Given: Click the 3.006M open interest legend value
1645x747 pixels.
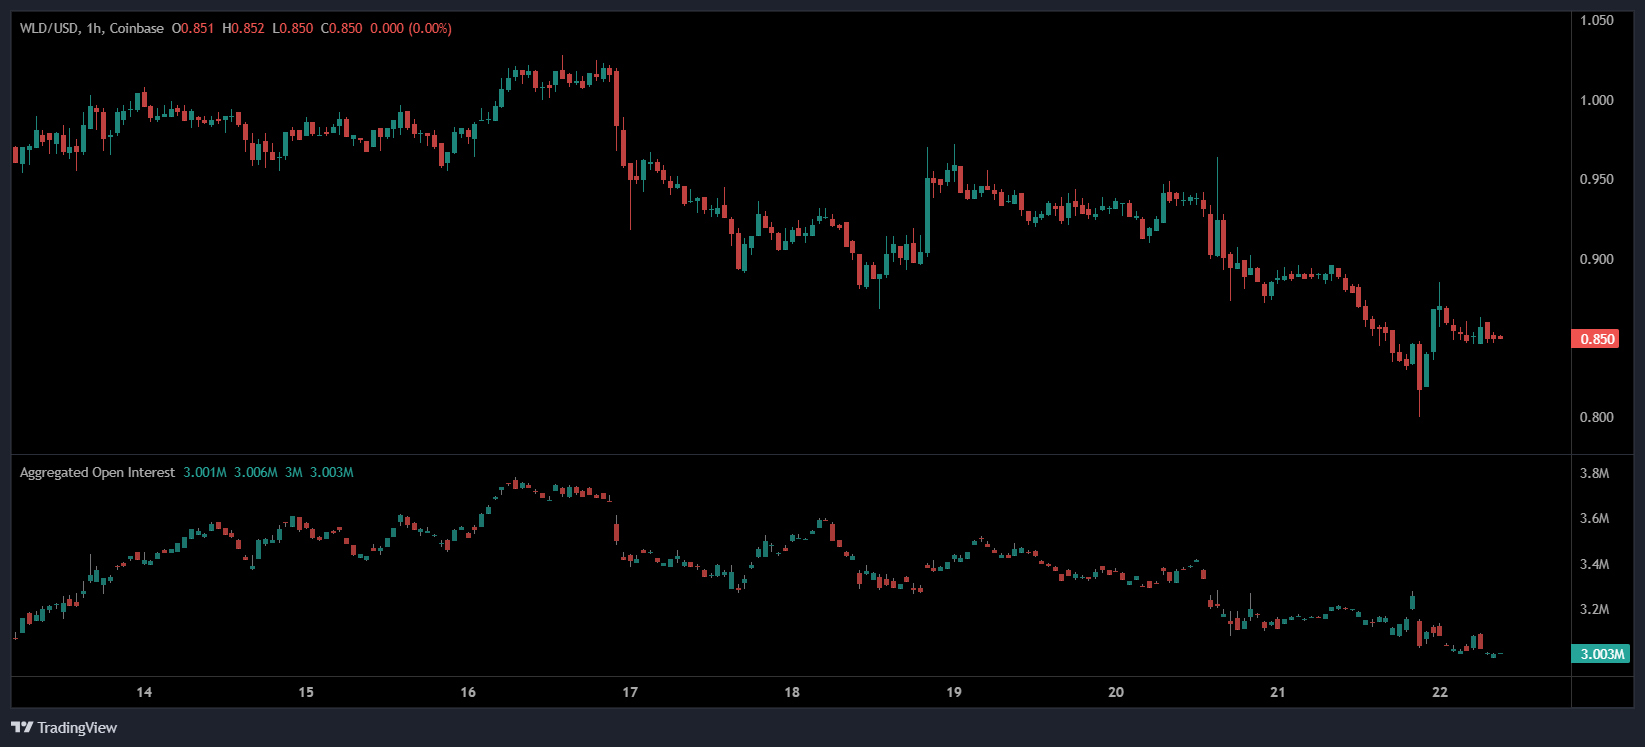Looking at the screenshot, I should point(256,472).
